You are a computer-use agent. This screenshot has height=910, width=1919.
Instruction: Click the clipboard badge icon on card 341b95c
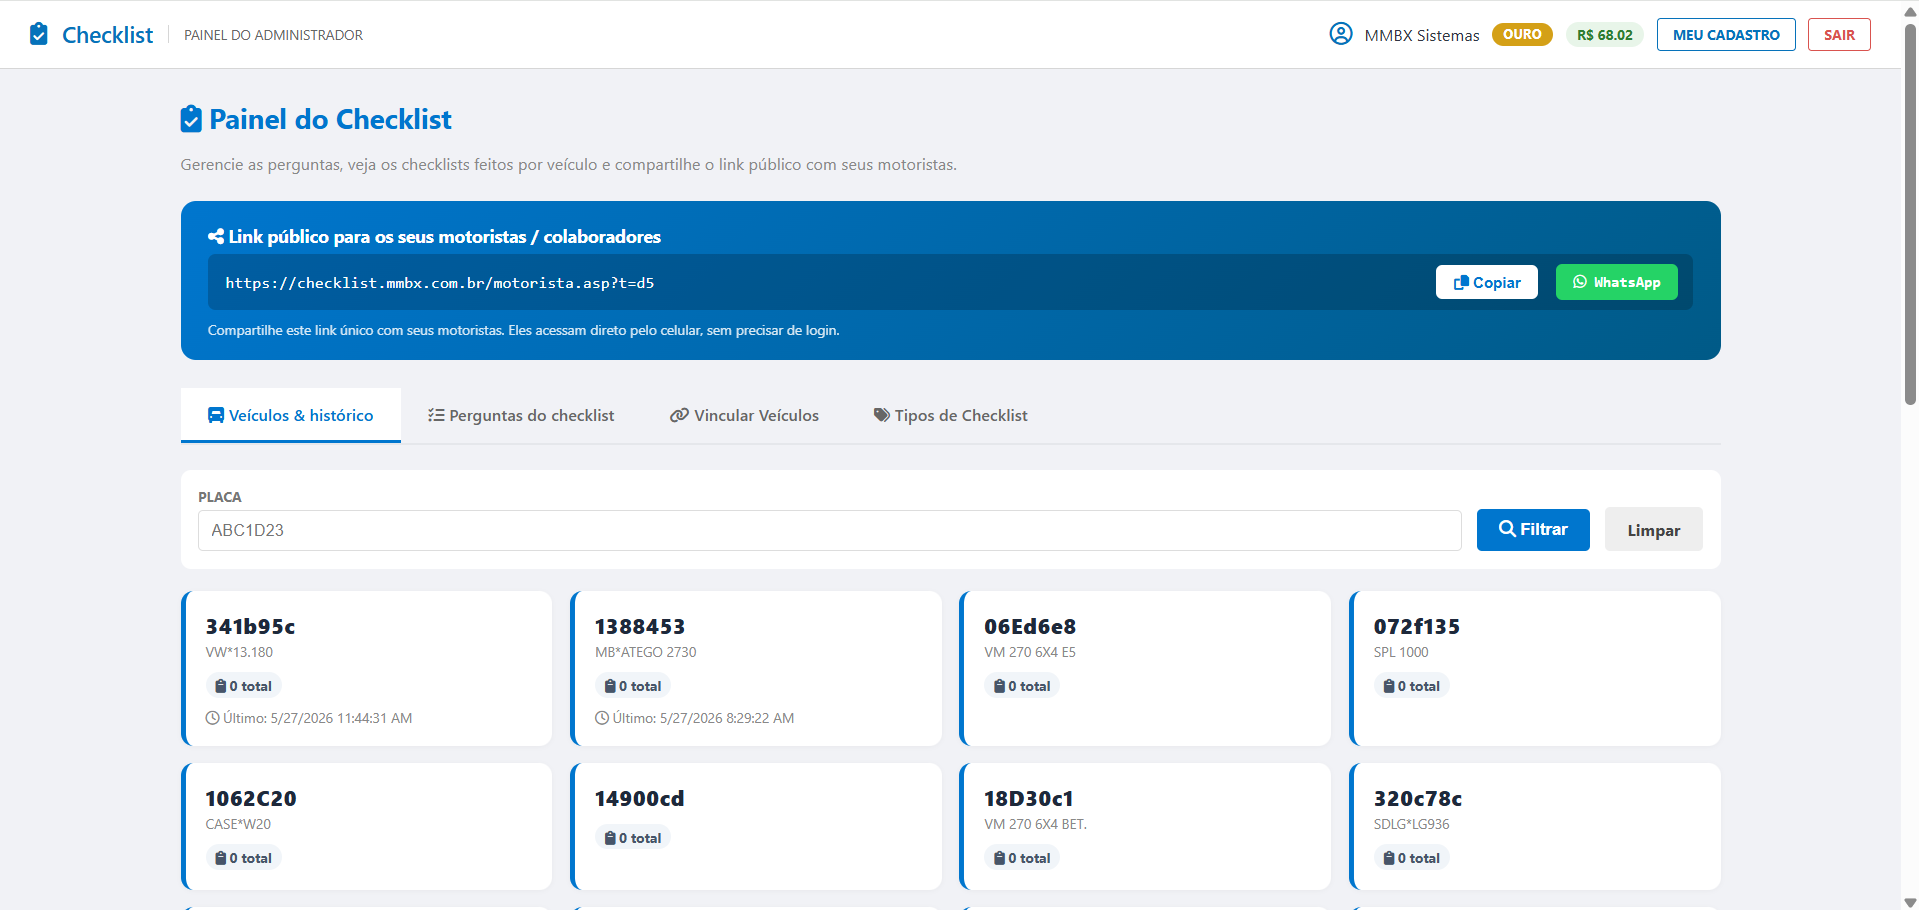221,686
